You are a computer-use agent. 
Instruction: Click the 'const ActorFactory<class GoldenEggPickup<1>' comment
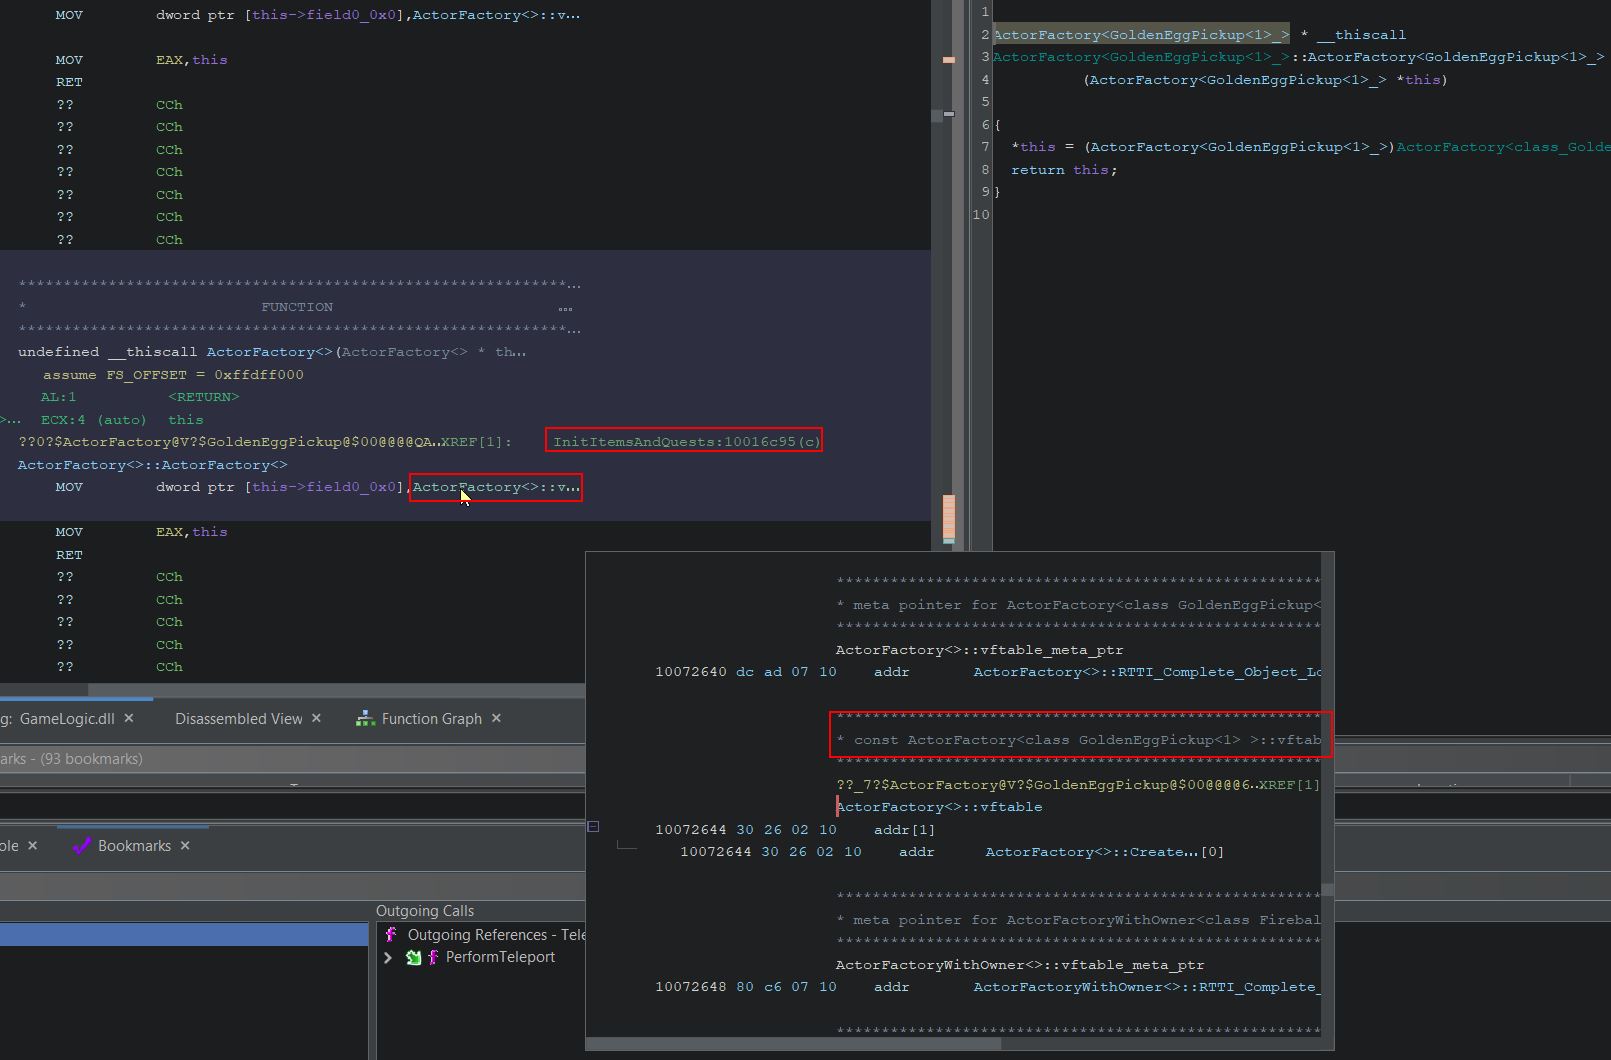point(1079,740)
